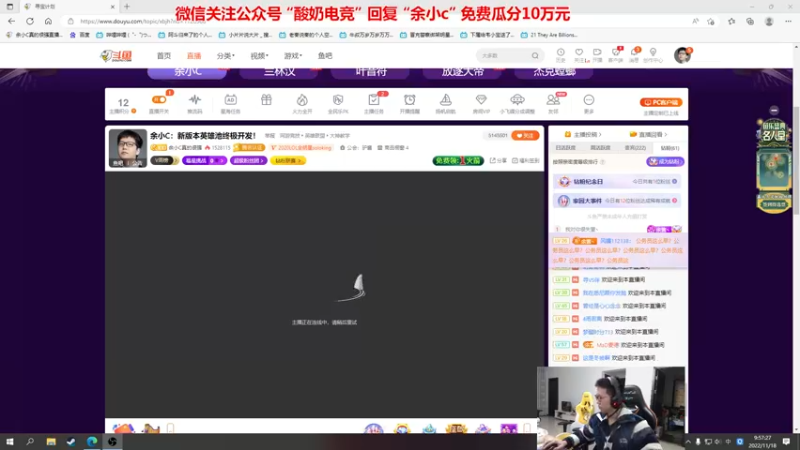Screen dimensions: 800x450
Task: Click the purple 成为钻粉 button
Action: [665, 161]
